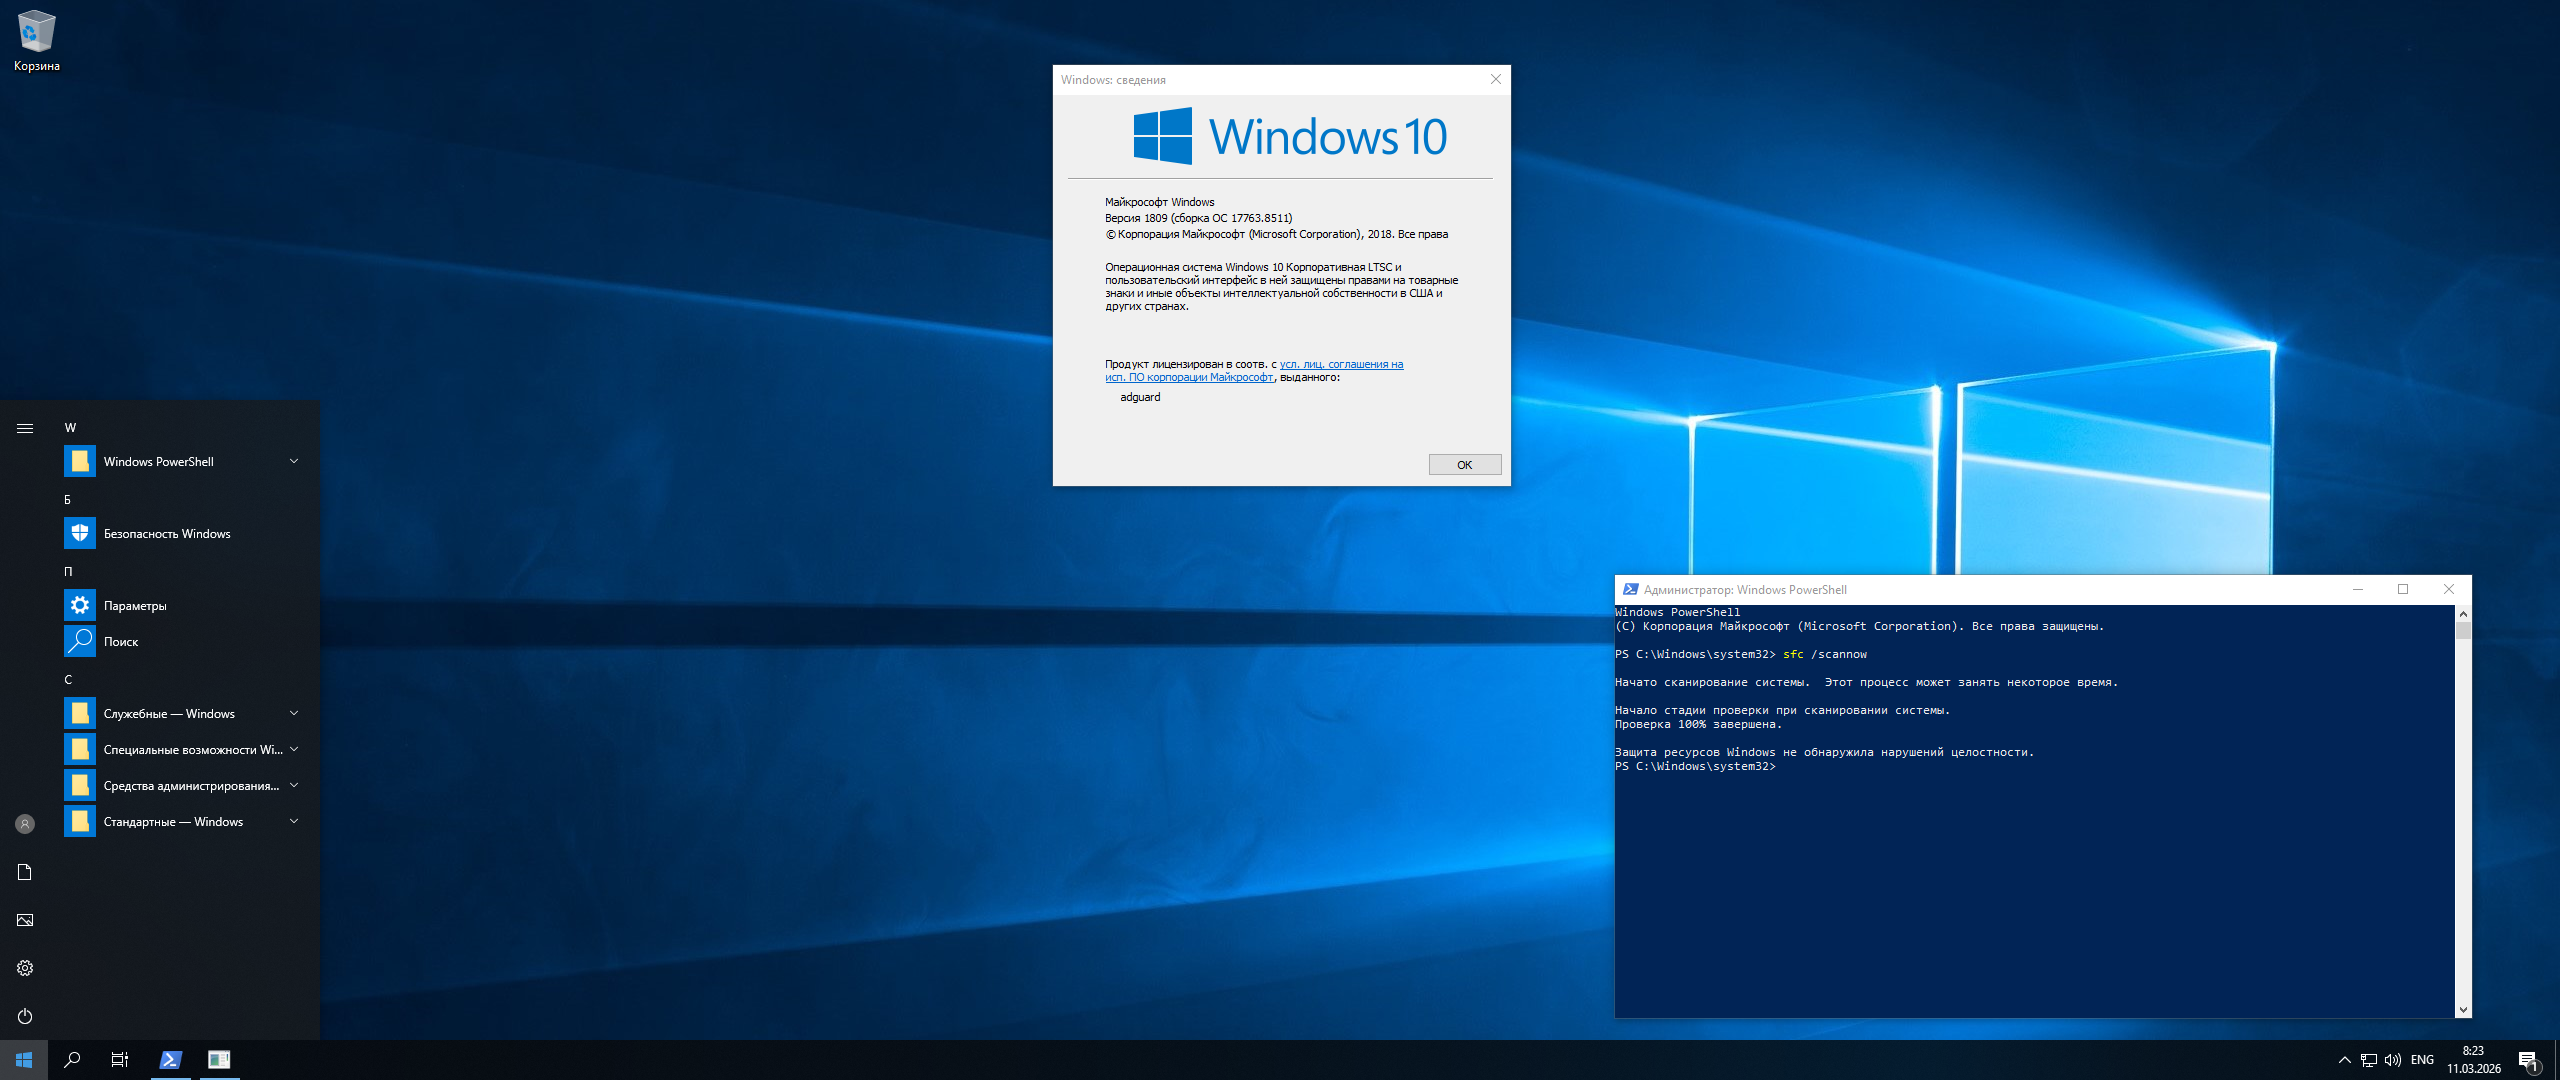2560x1080 pixels.
Task: Open the Documents icon in Start sidebar
Action: coord(25,872)
